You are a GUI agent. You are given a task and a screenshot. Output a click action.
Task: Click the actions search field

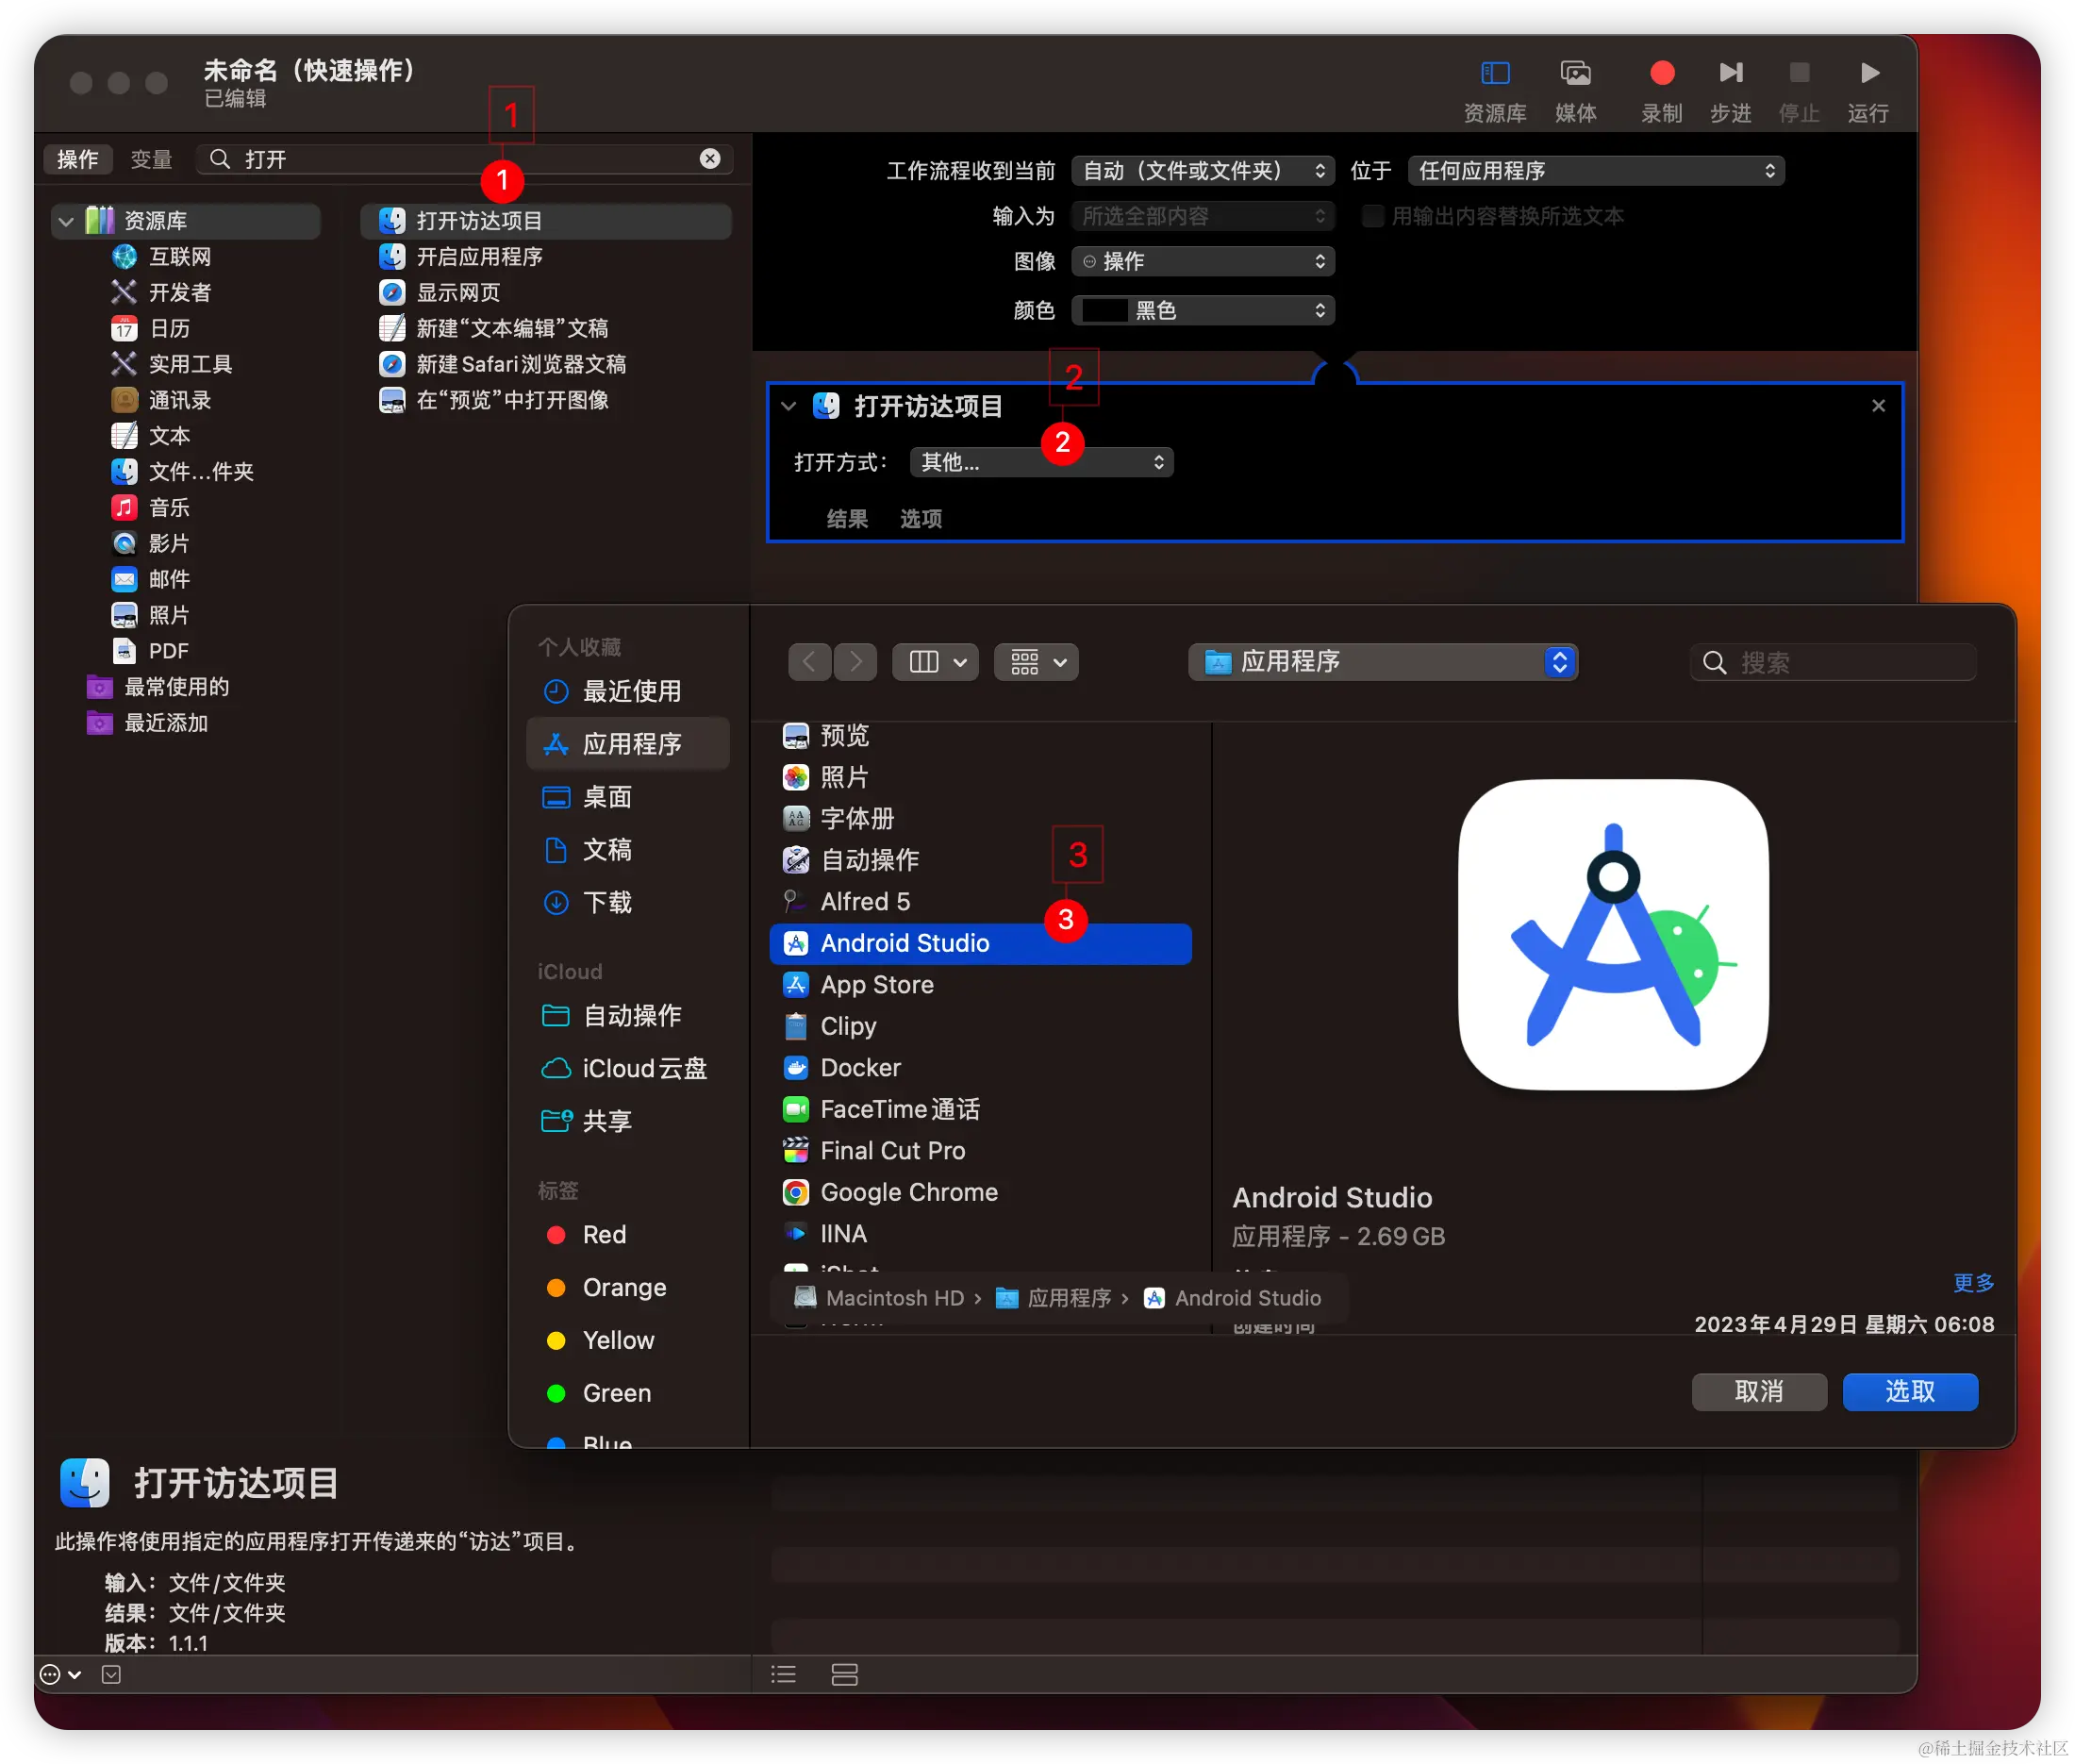(x=465, y=159)
